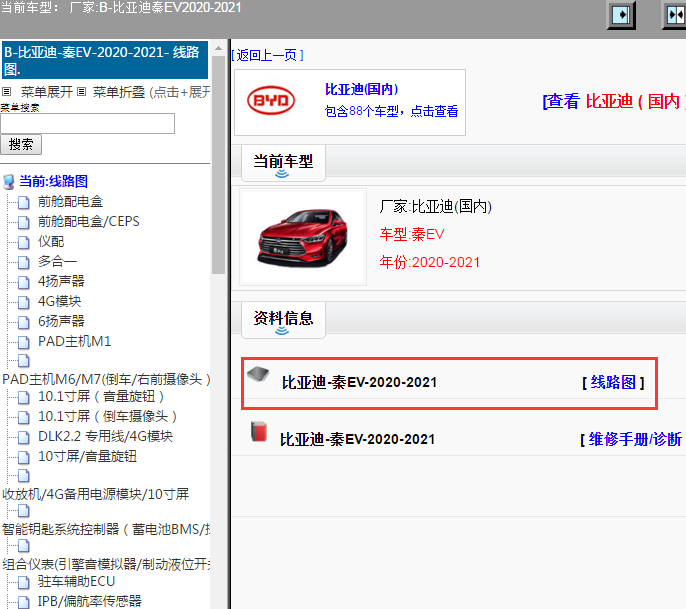Viewport: 686px width, 609px height.
Task: Click the page icon next to DLK2.2 专用线/4G模块
Action: [24, 437]
